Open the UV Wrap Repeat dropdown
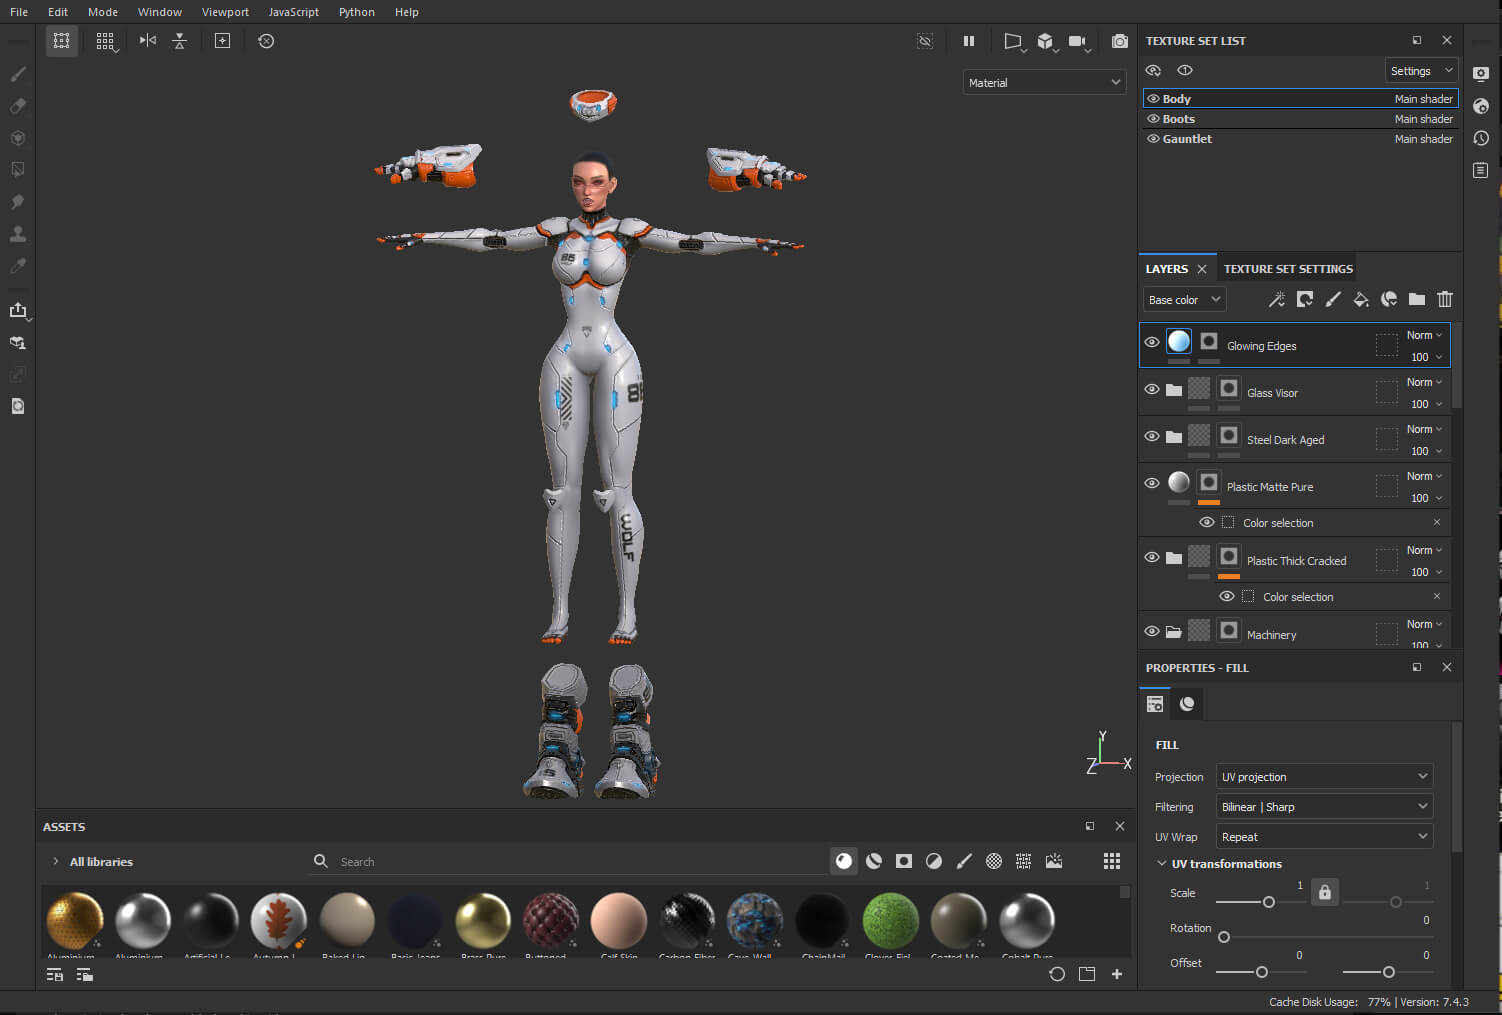Image resolution: width=1502 pixels, height=1015 pixels. [1325, 837]
